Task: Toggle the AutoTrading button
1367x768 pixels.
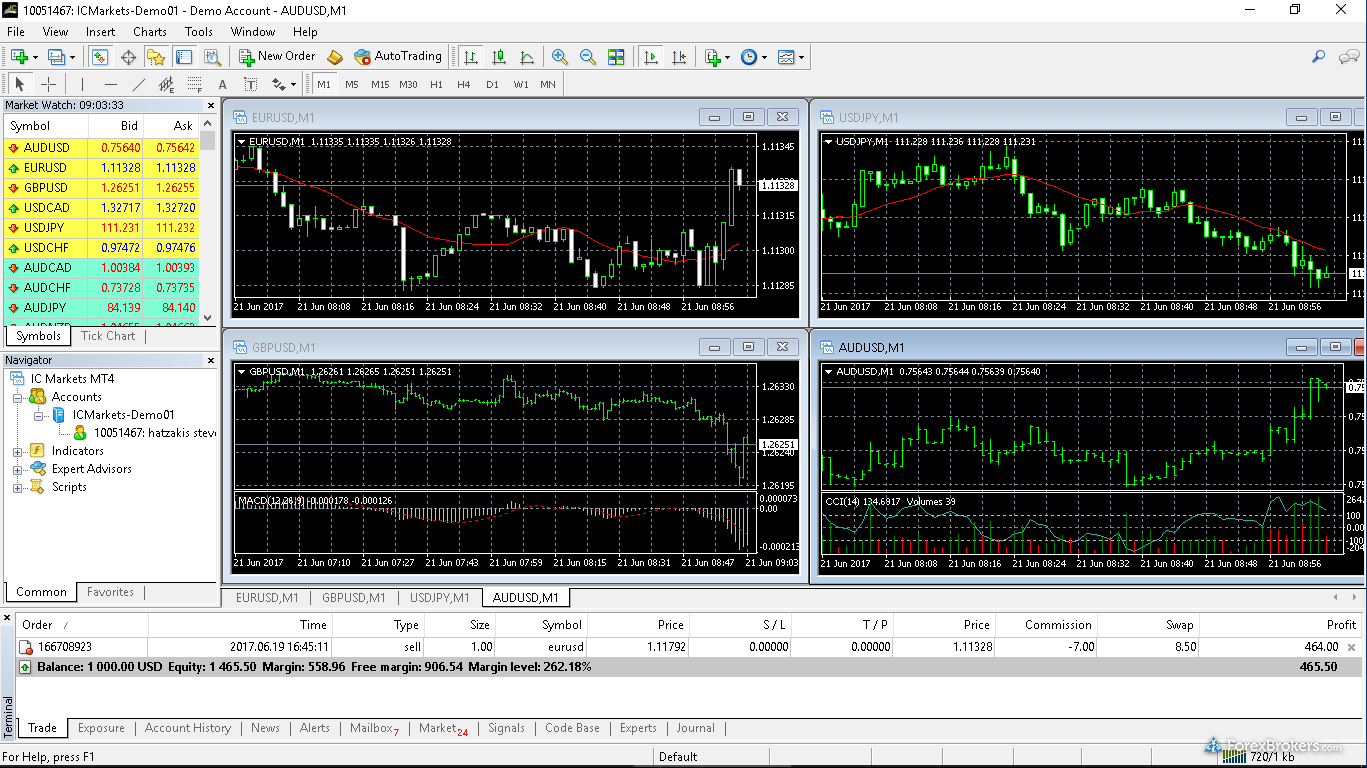Action: 398,57
